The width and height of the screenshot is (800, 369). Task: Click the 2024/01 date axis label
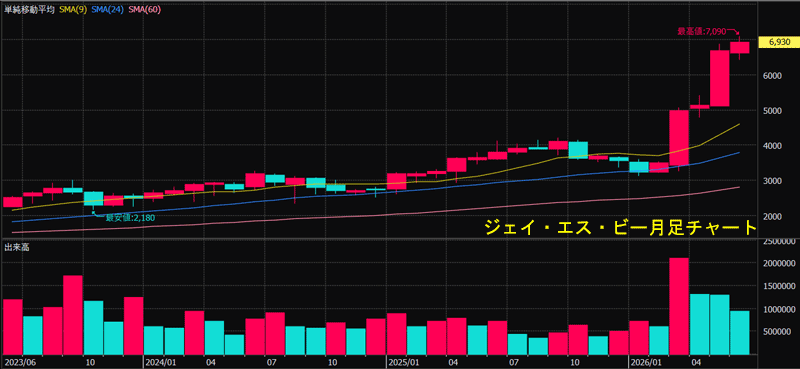pos(160,362)
